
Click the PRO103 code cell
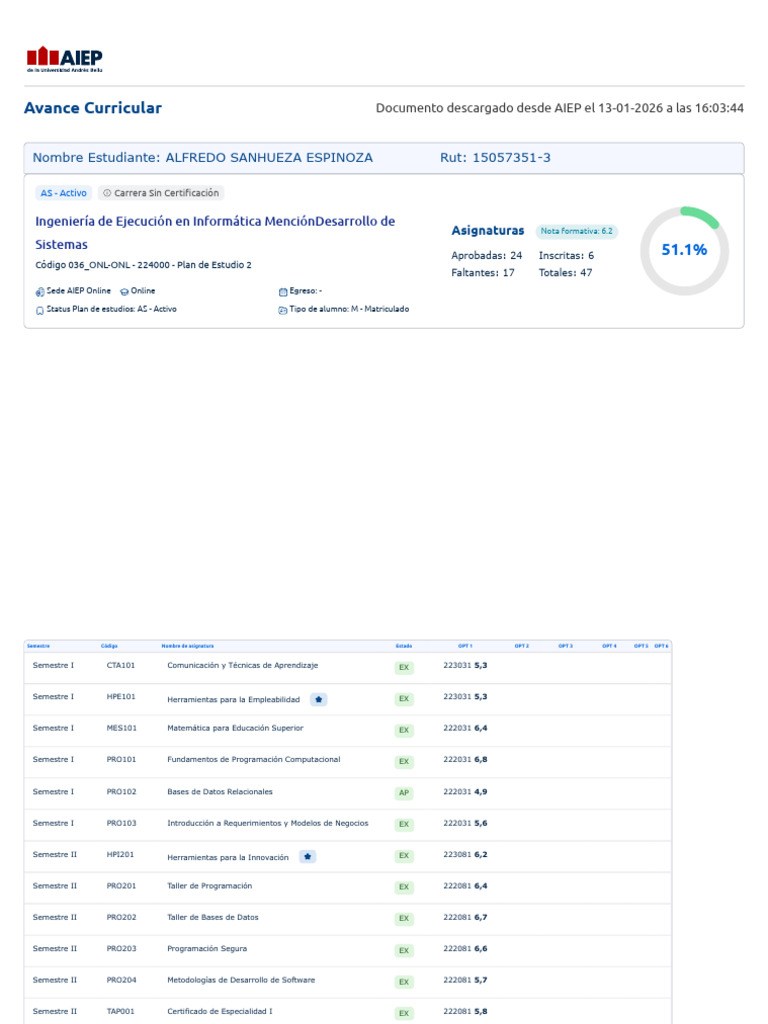pos(121,823)
